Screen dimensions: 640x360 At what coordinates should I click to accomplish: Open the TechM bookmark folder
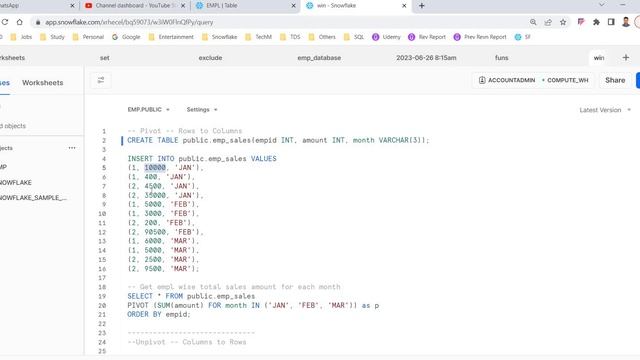coord(258,37)
